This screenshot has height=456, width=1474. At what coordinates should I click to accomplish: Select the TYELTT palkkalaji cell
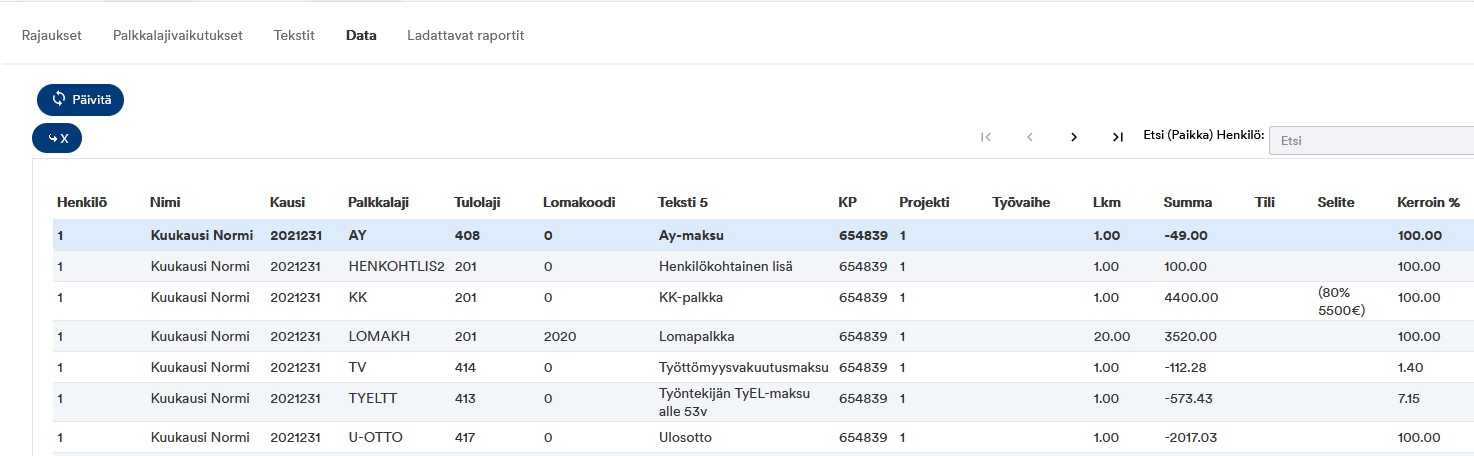pyautogui.click(x=372, y=398)
